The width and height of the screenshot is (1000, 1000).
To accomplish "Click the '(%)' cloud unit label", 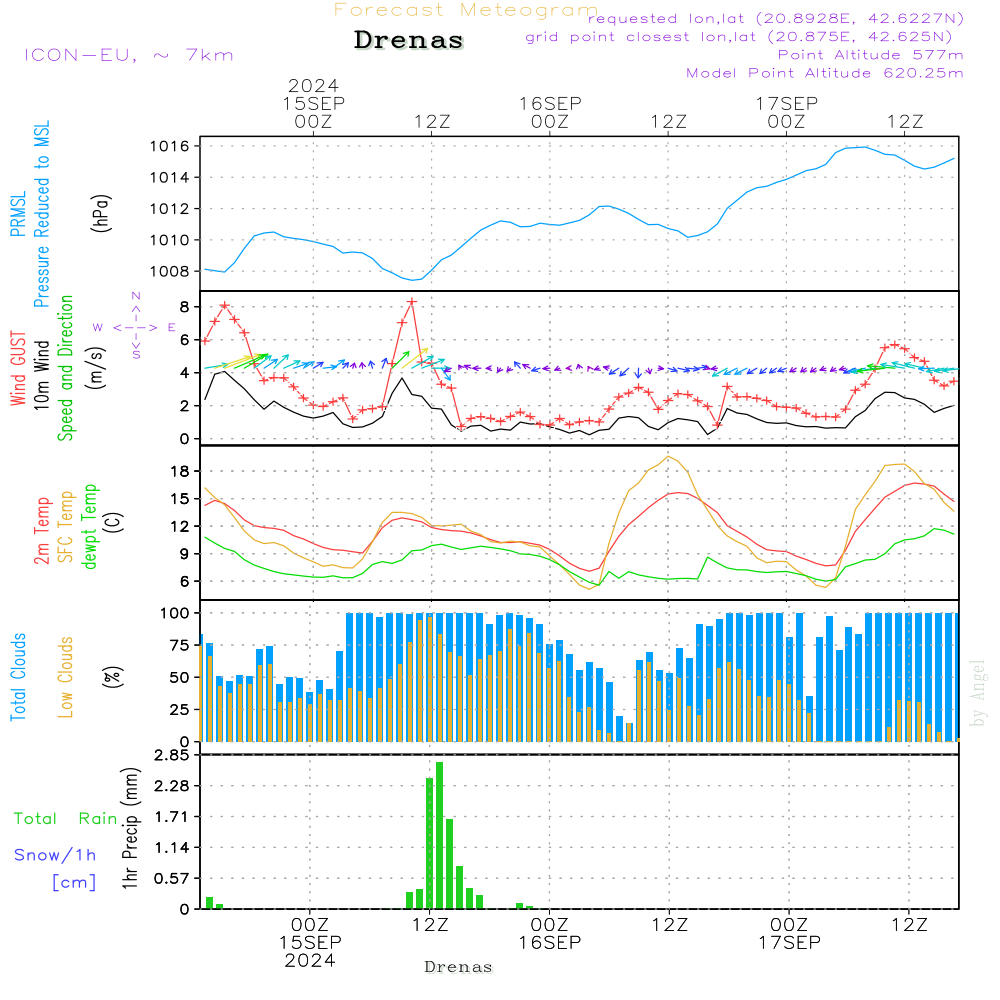I will pos(112,677).
